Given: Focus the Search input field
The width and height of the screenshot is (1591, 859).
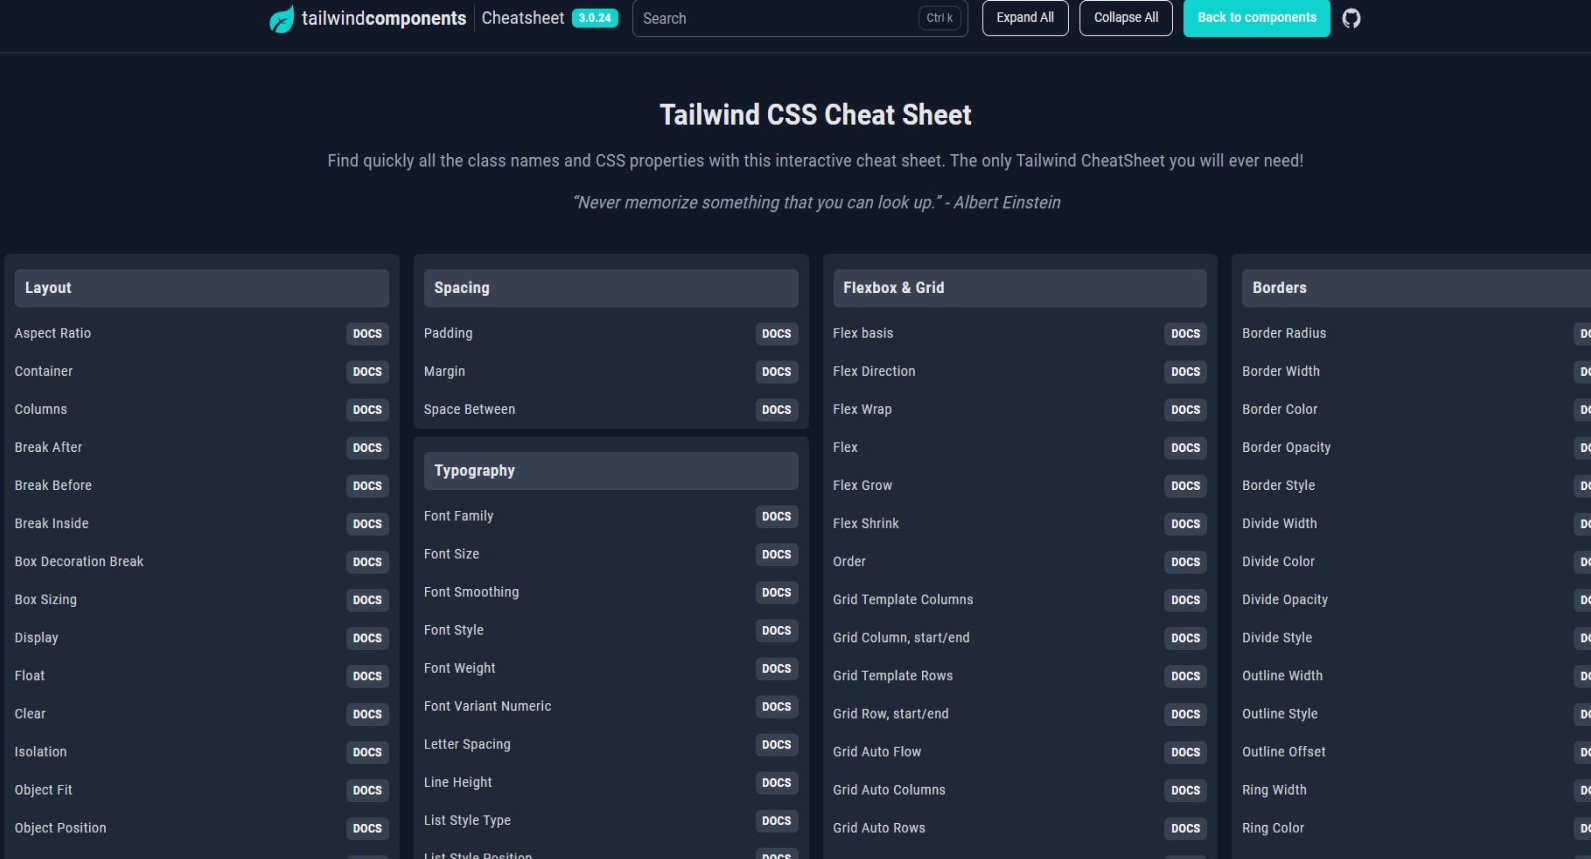Looking at the screenshot, I should [x=799, y=18].
